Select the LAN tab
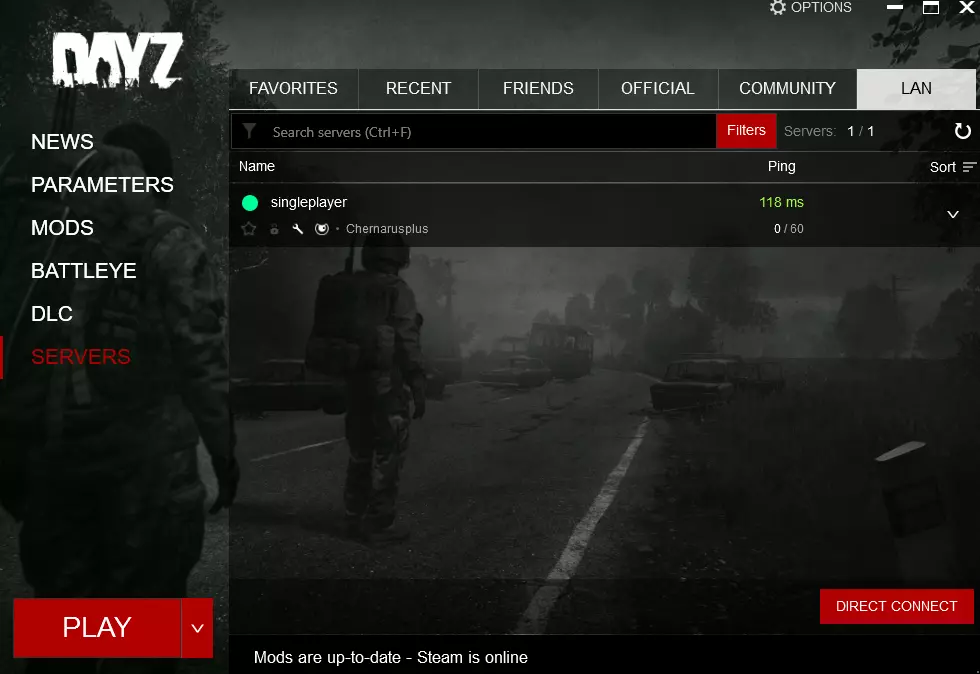The height and width of the screenshot is (674, 980). (x=916, y=89)
